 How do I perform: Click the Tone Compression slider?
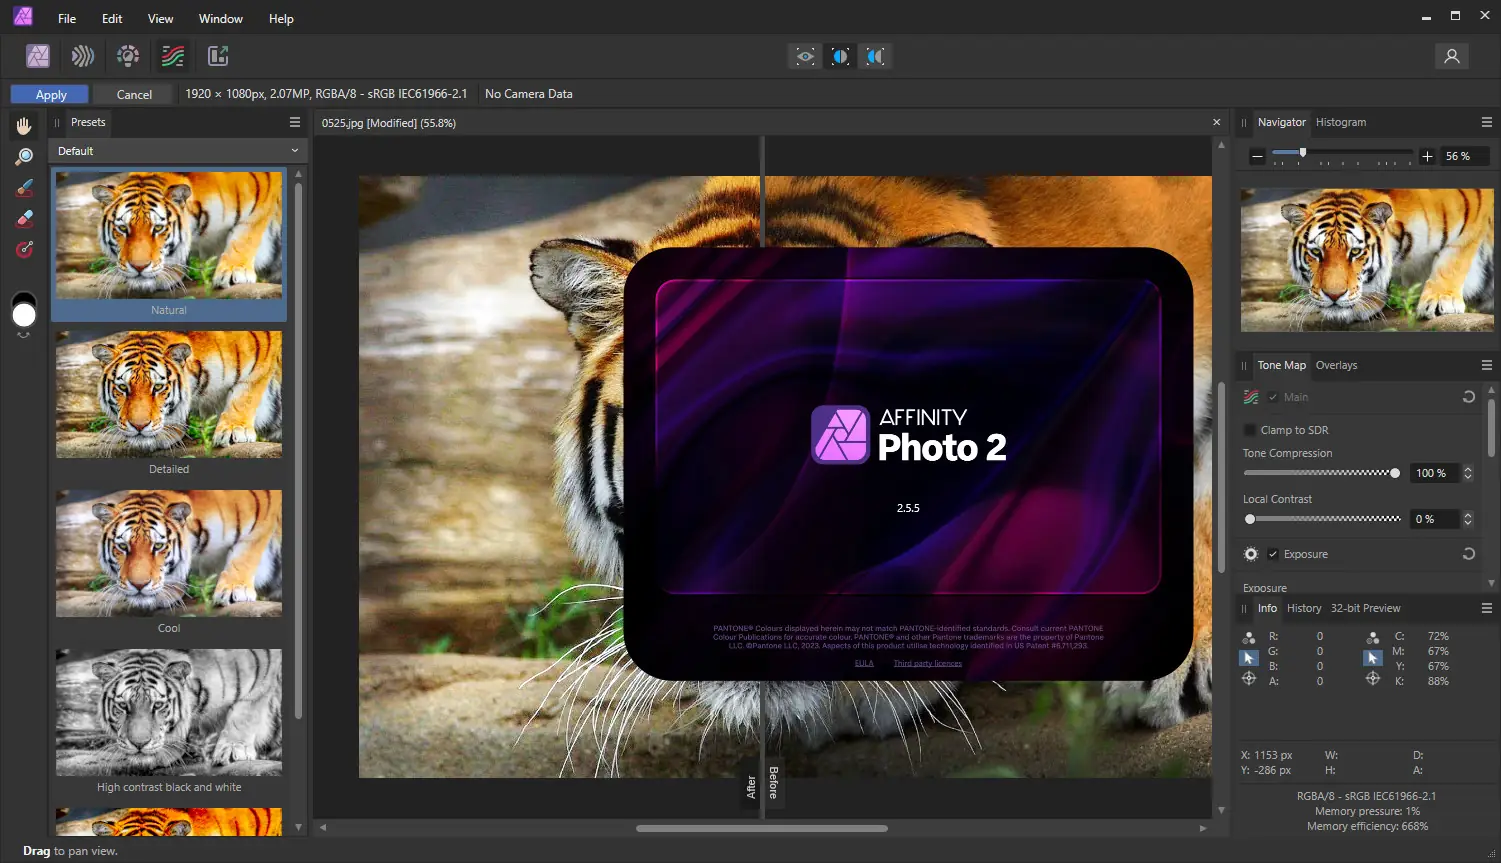[x=1322, y=473]
